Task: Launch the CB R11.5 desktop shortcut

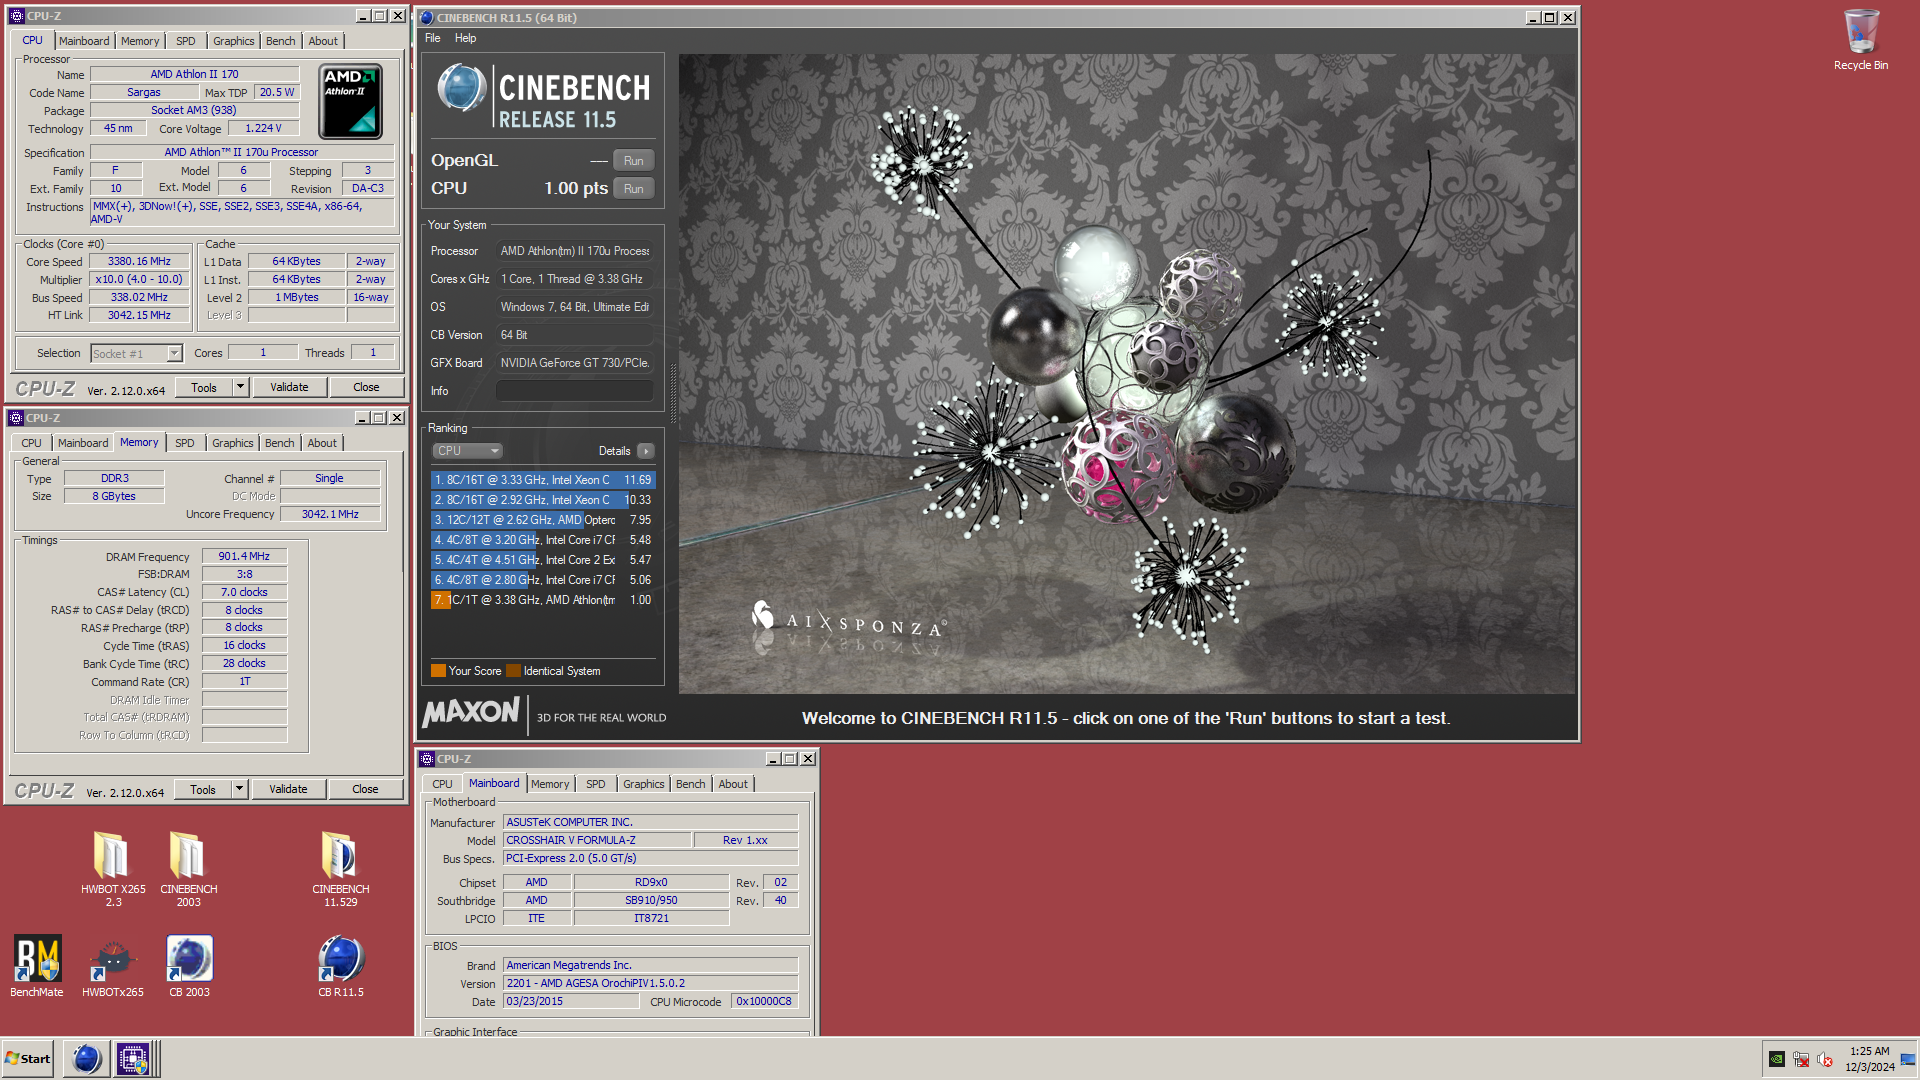Action: click(340, 965)
